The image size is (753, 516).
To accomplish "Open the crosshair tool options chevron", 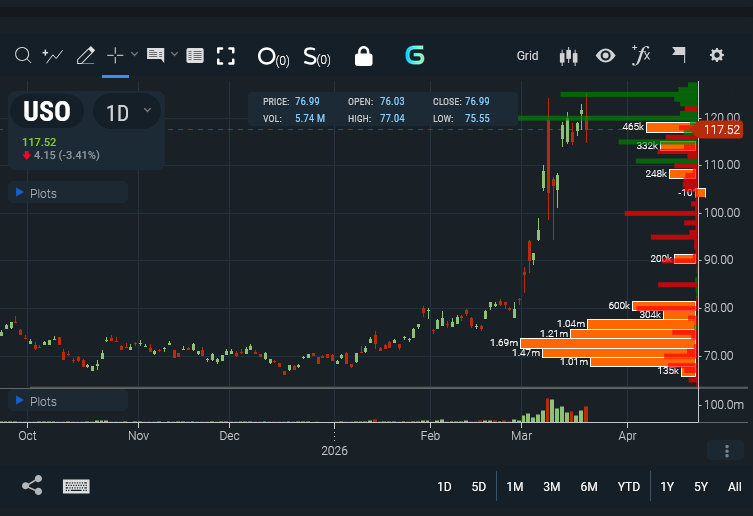I will (x=134, y=55).
